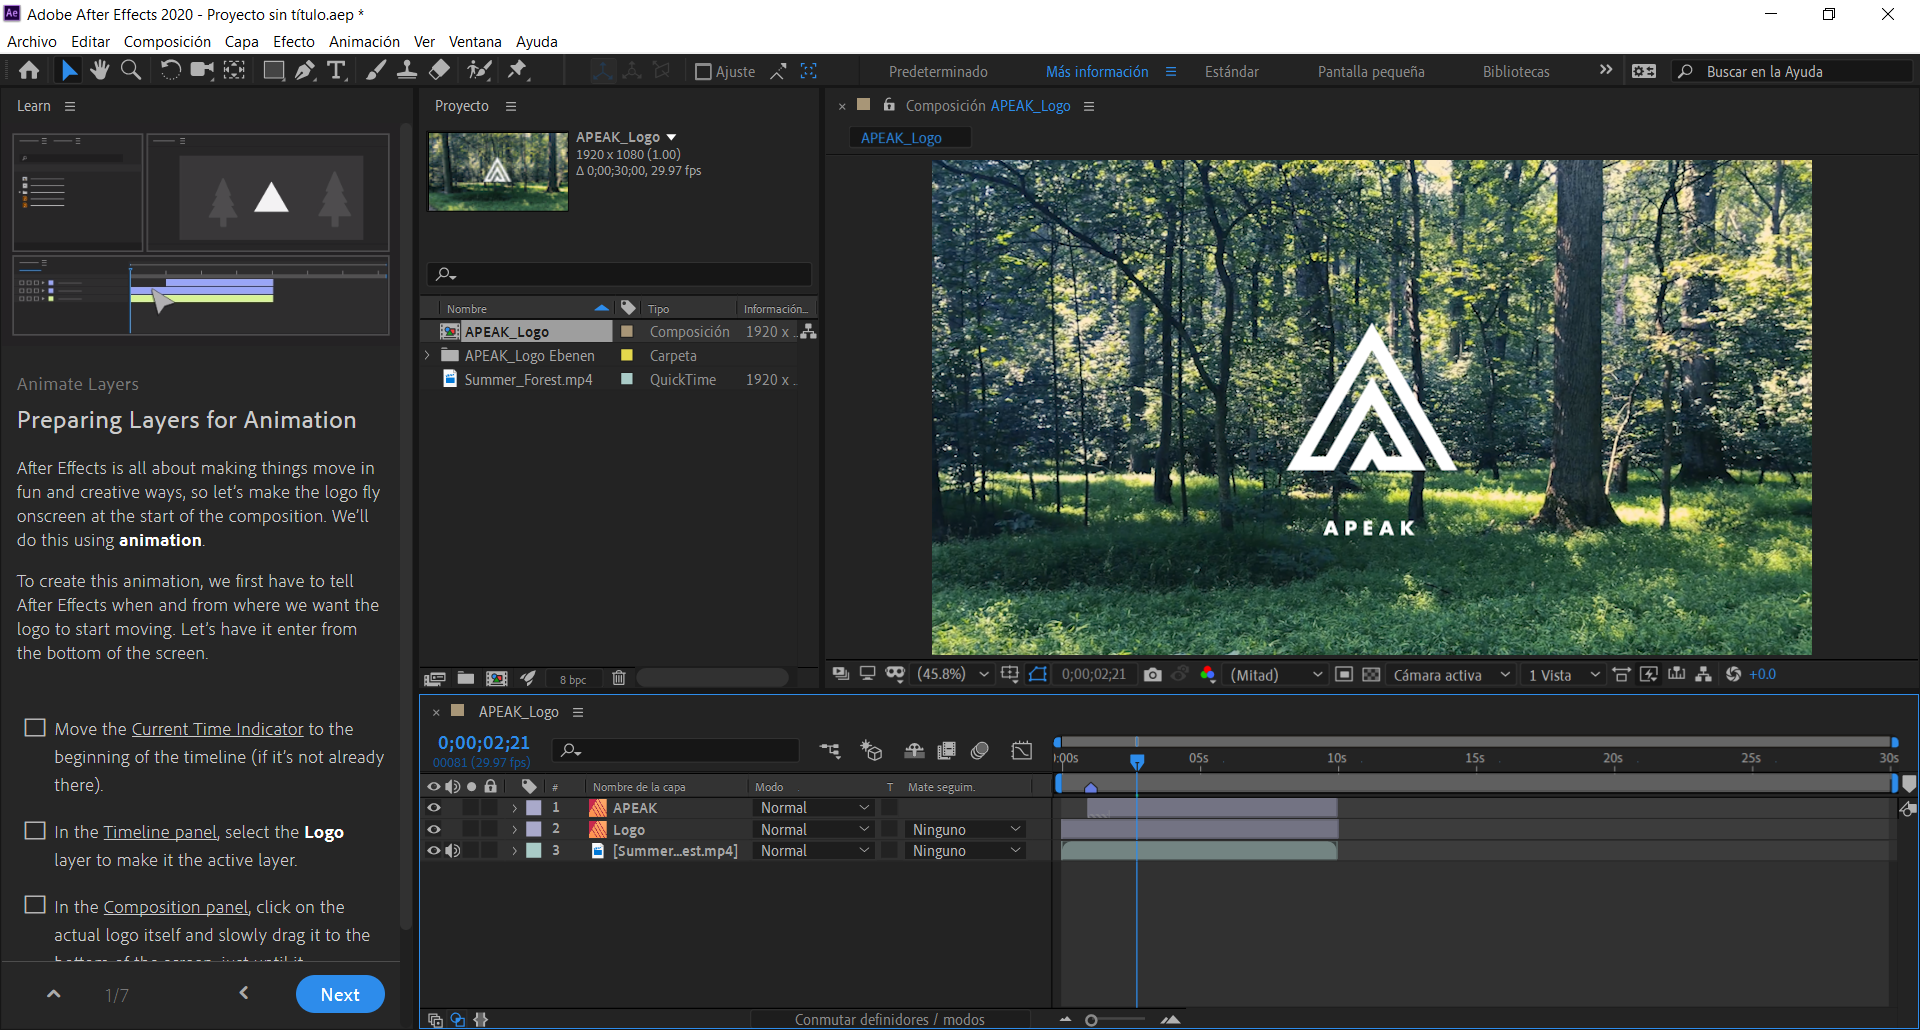1920x1030 pixels.
Task: Click the yellow label swatch of Carpeta
Action: click(627, 356)
